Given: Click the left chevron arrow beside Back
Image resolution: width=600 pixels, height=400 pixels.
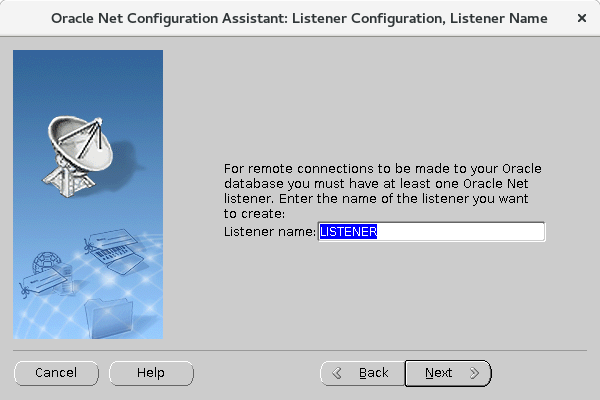Looking at the screenshot, I should (337, 373).
